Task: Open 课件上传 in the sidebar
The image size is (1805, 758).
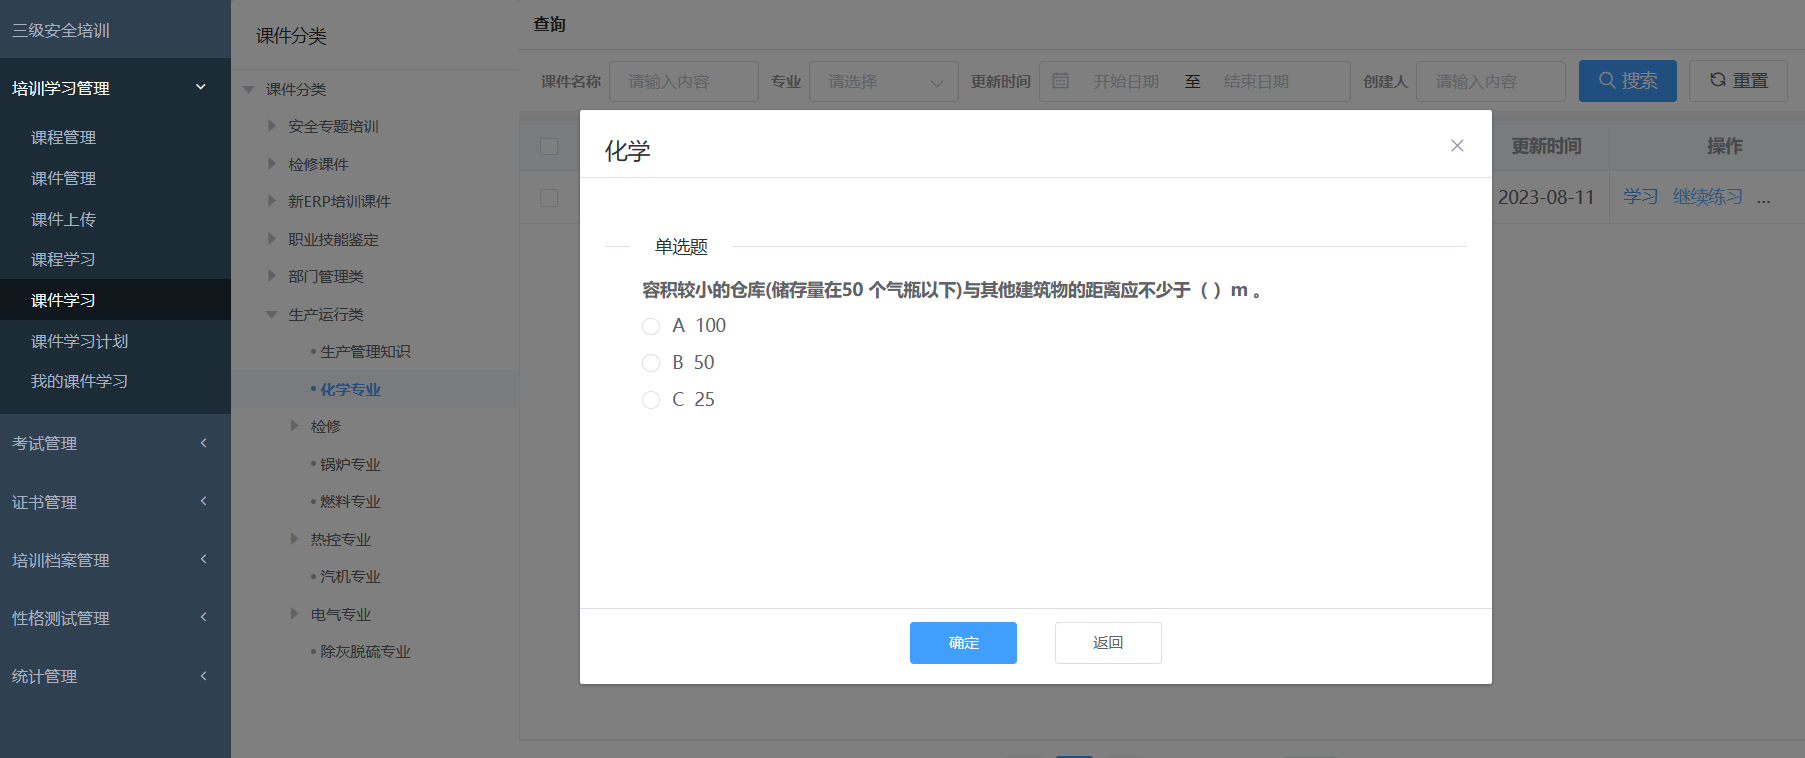Action: (x=63, y=219)
